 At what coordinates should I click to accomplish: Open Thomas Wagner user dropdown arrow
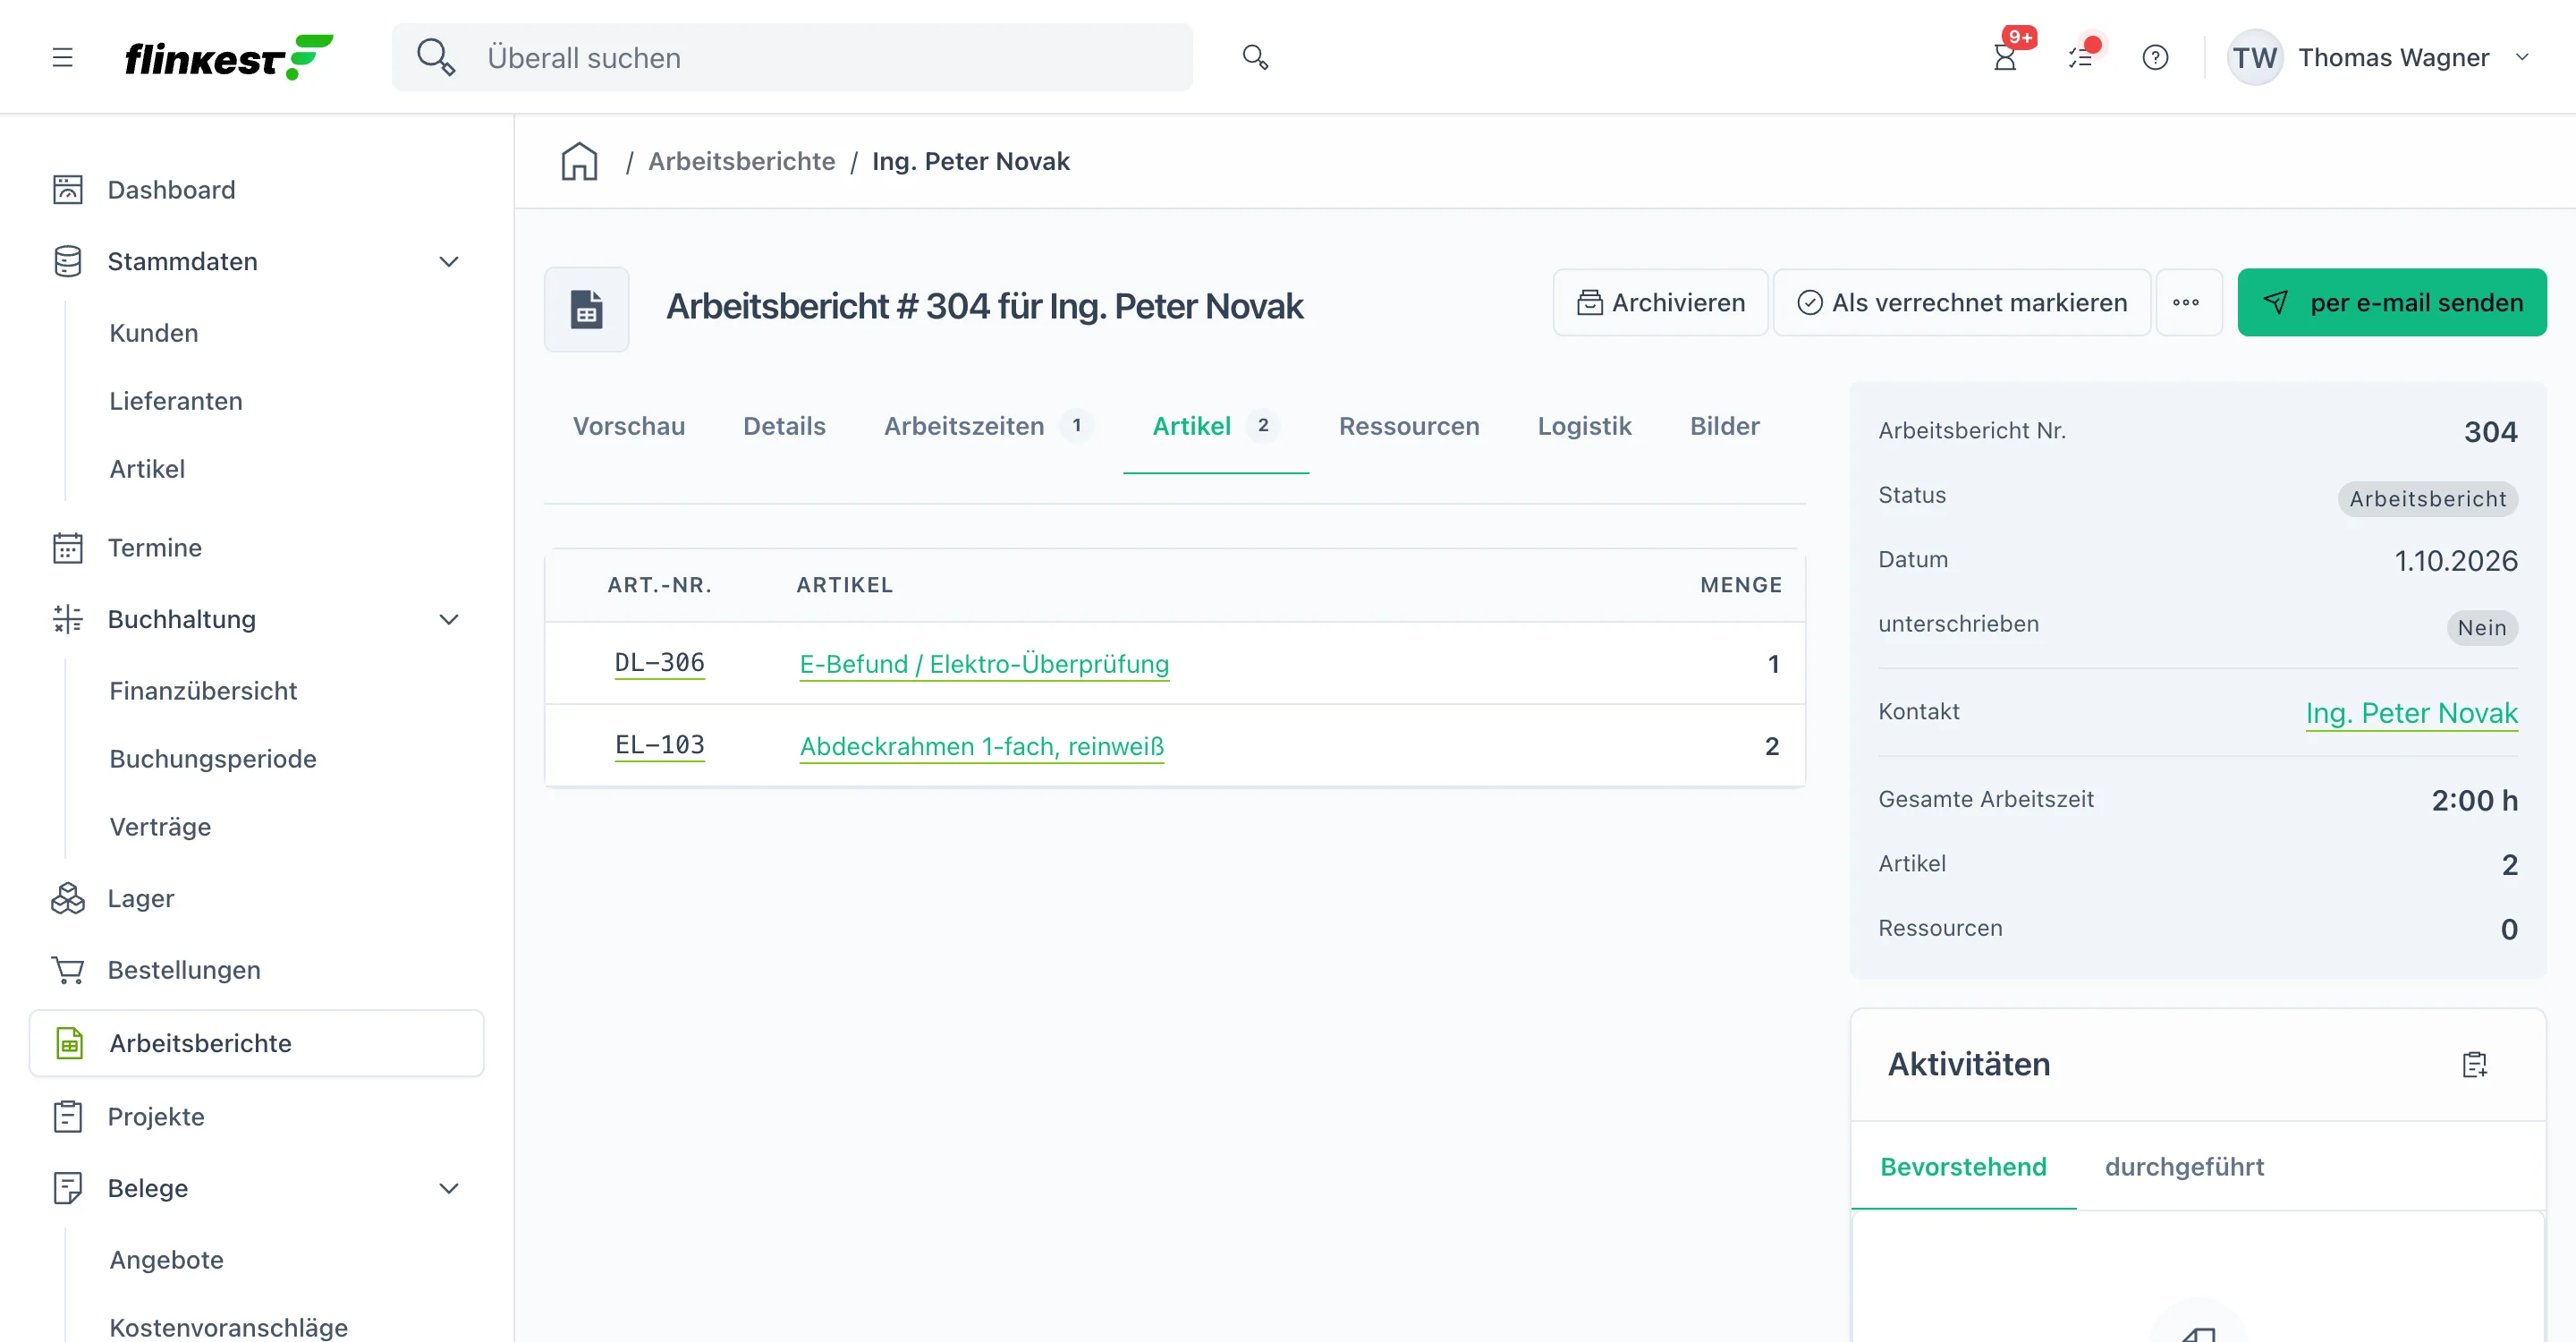pyautogui.click(x=2522, y=57)
